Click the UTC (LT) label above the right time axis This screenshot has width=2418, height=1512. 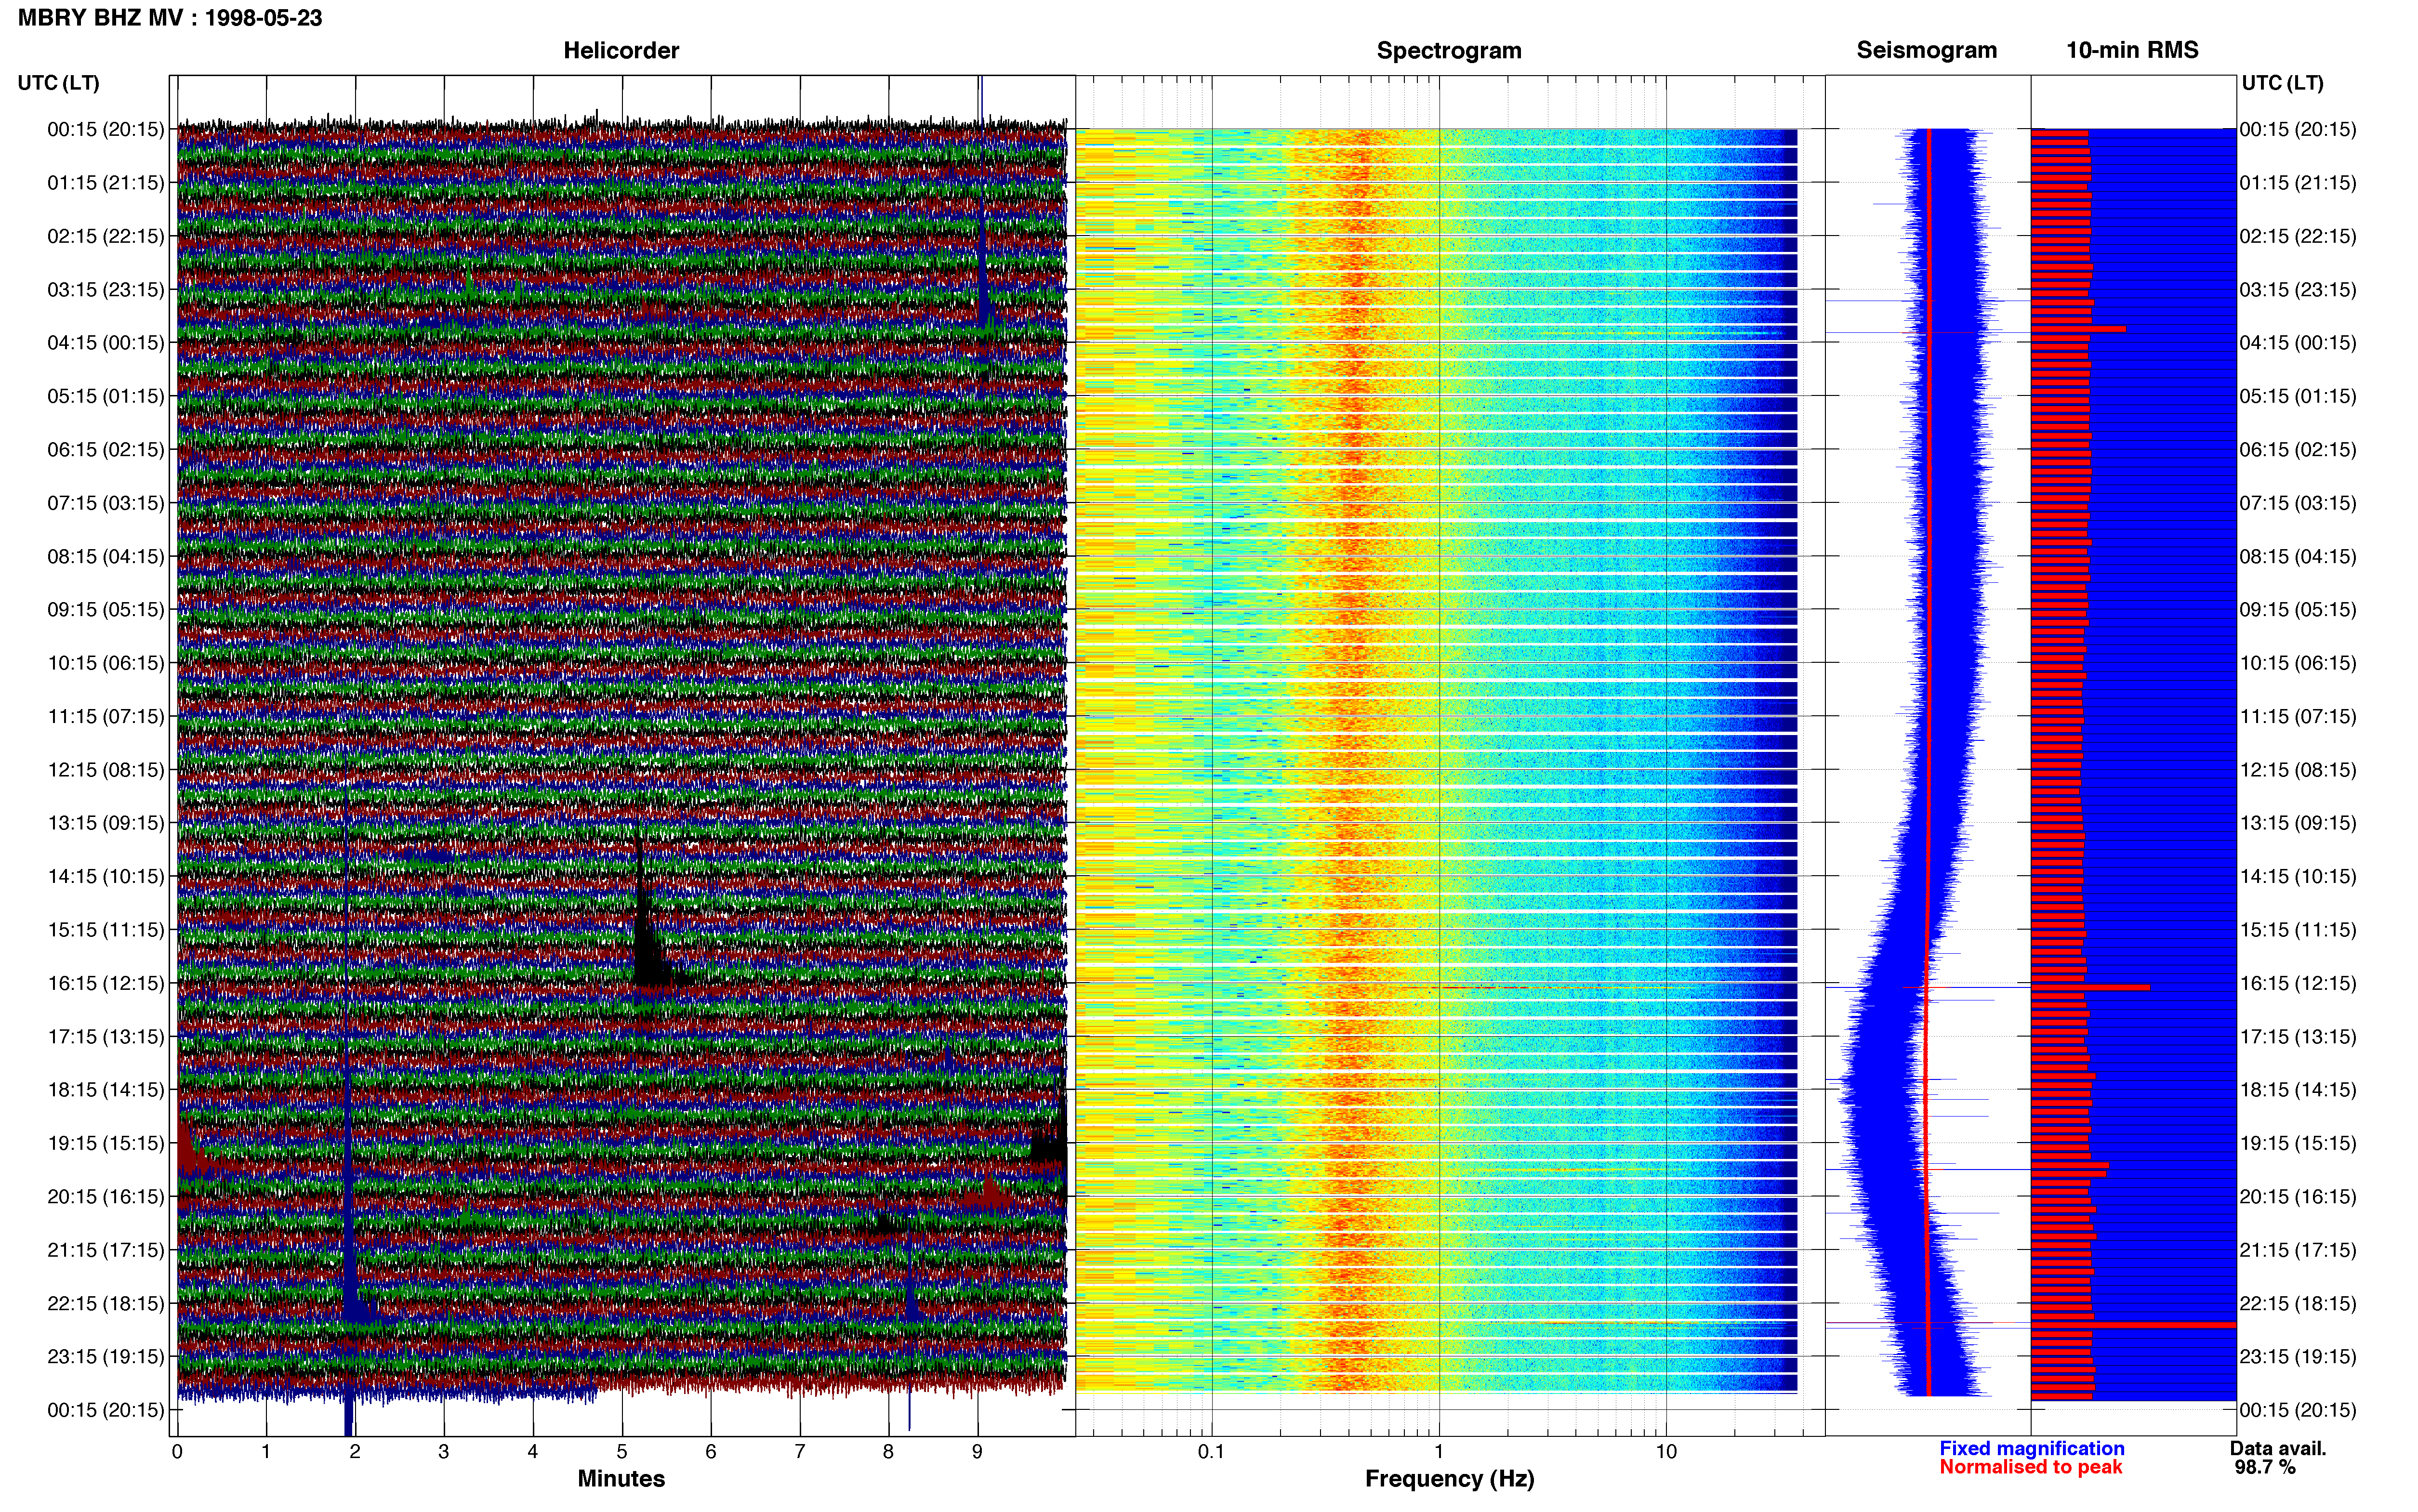click(2282, 83)
